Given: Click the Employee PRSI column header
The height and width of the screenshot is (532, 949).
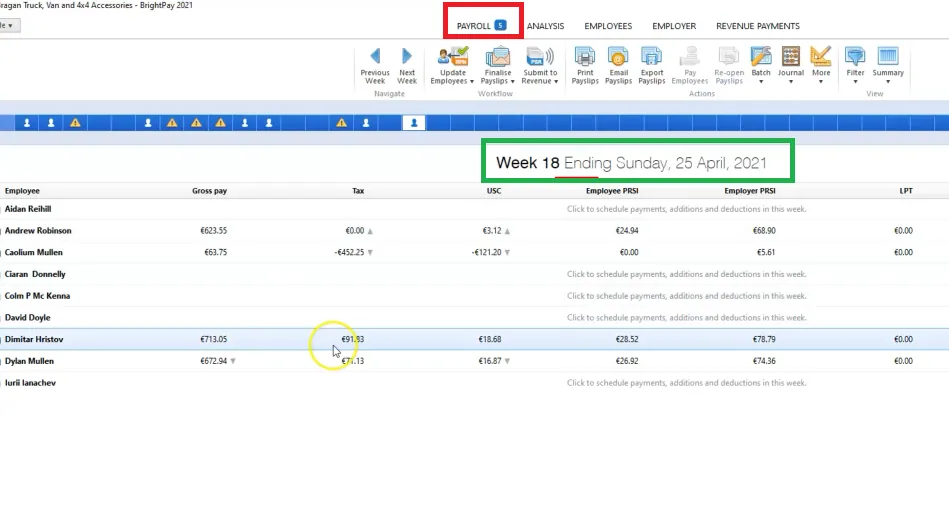Looking at the screenshot, I should coord(612,191).
